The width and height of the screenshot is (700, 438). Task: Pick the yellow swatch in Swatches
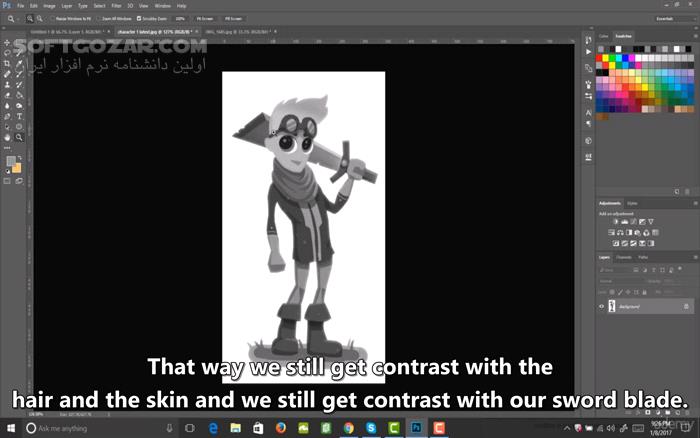(605, 58)
